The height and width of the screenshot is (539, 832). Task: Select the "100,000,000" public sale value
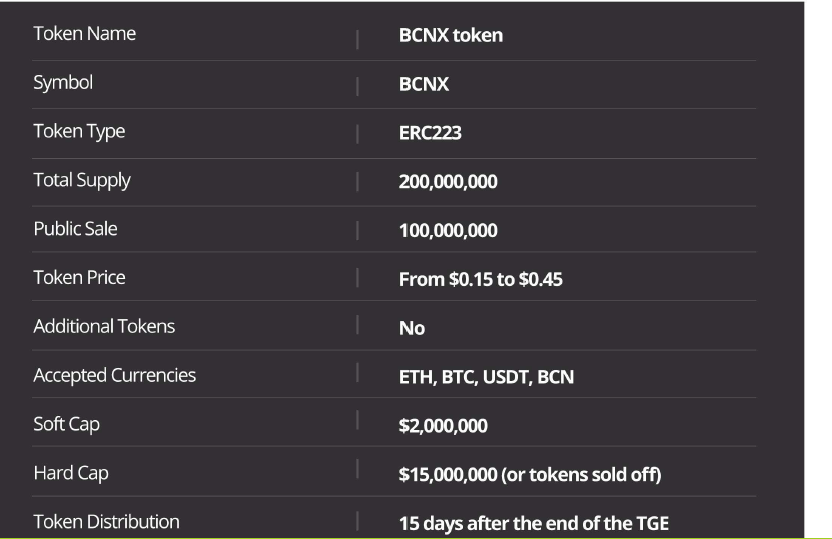[x=448, y=231]
